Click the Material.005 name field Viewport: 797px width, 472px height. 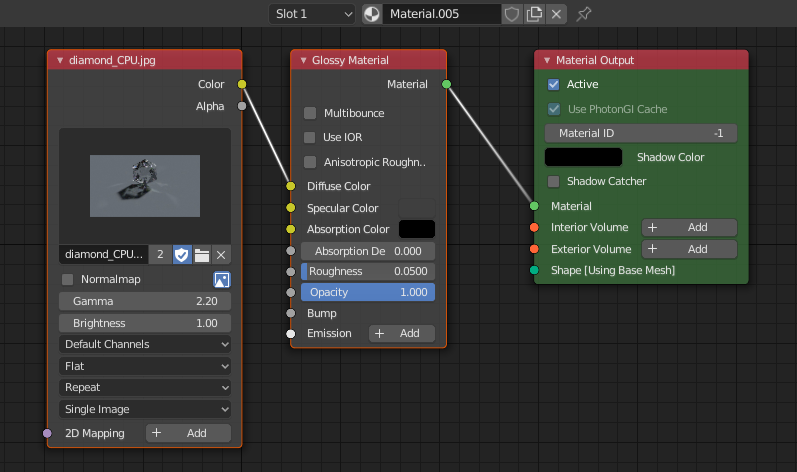440,14
